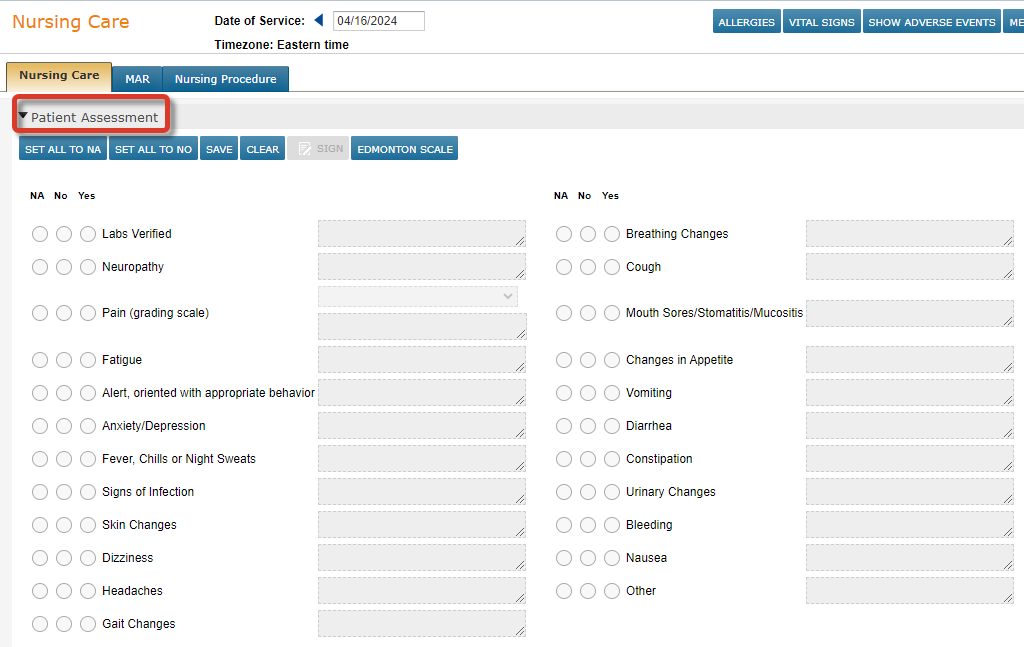Open the Allergies panel
Screen dimensions: 1024x647
tap(747, 22)
